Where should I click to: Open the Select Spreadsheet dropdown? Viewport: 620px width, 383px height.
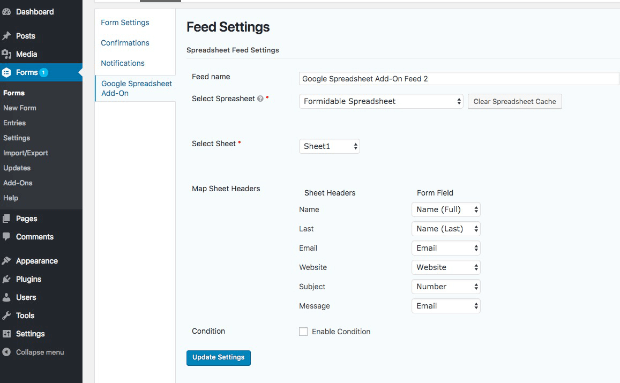(x=381, y=101)
